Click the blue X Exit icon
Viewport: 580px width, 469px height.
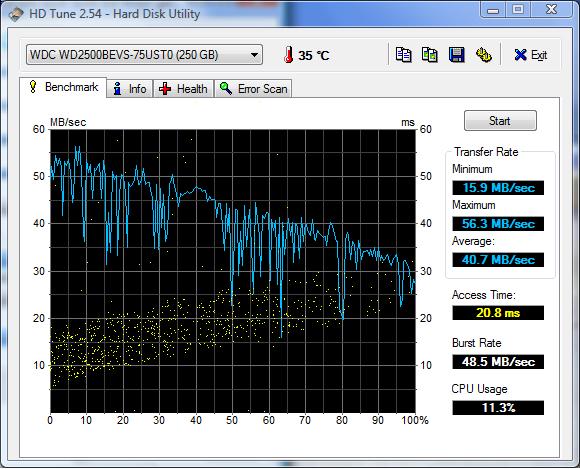click(520, 55)
